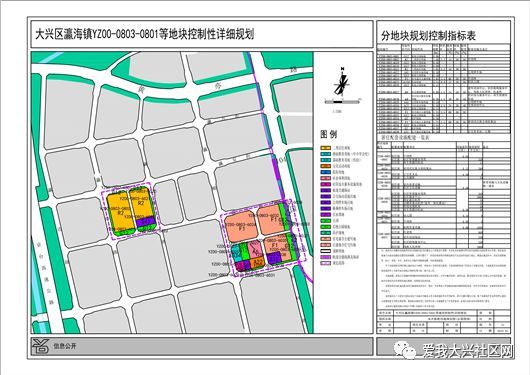Image resolution: width=530 pixels, height=375 pixels.
Task: Click the yellow swatch at top of legend
Action: (x=326, y=148)
